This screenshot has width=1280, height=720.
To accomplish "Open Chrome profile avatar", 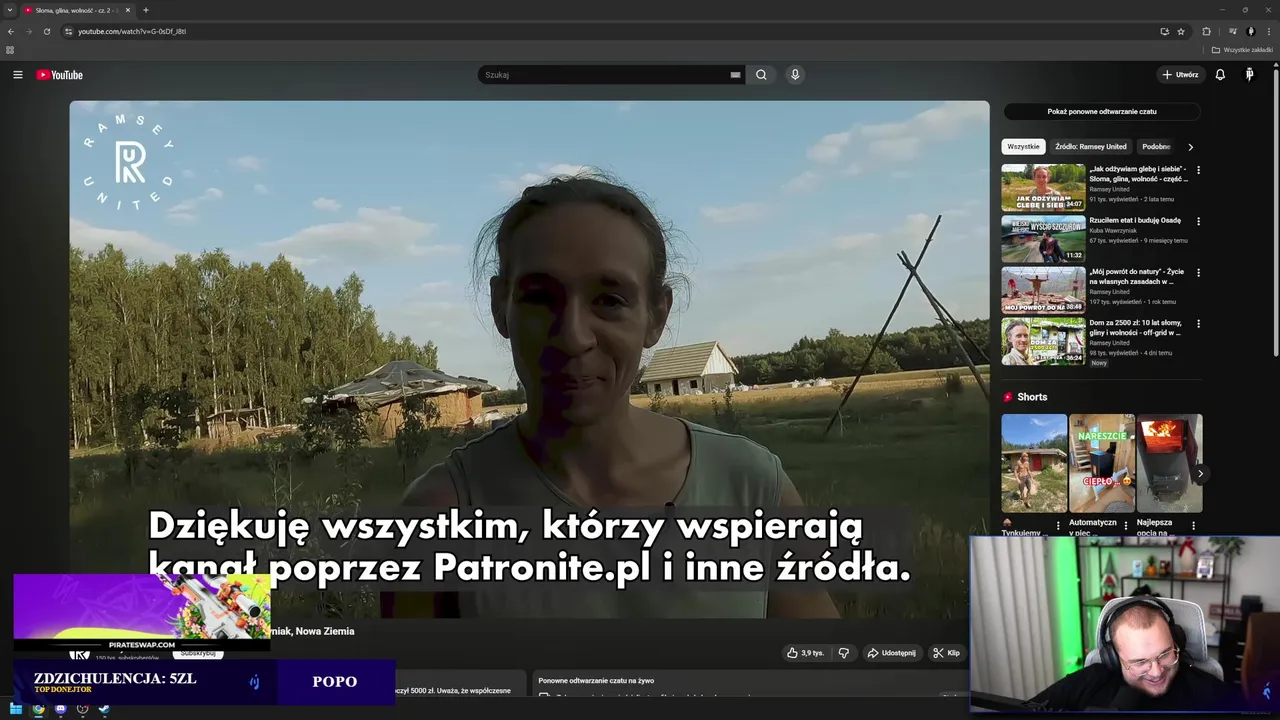I will (x=1250, y=31).
